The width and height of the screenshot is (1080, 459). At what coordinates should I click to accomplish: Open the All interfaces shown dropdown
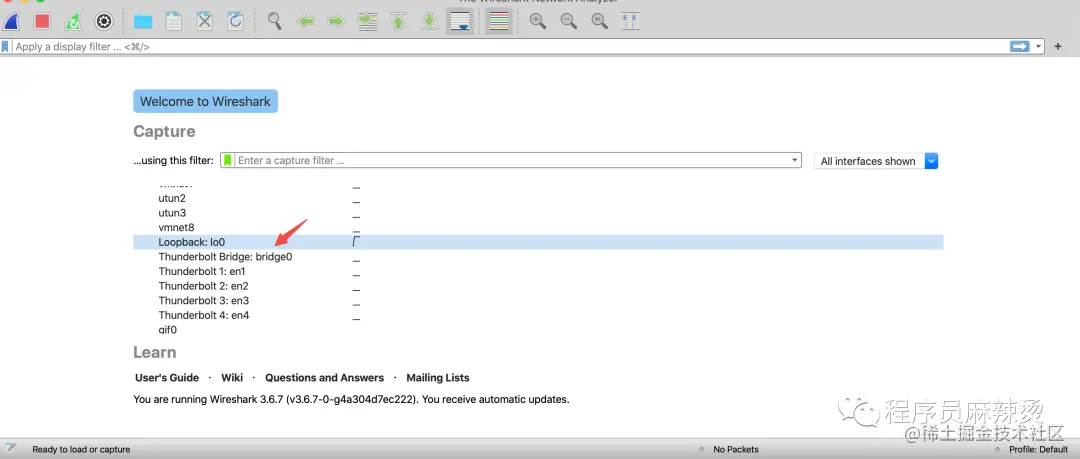click(x=876, y=161)
